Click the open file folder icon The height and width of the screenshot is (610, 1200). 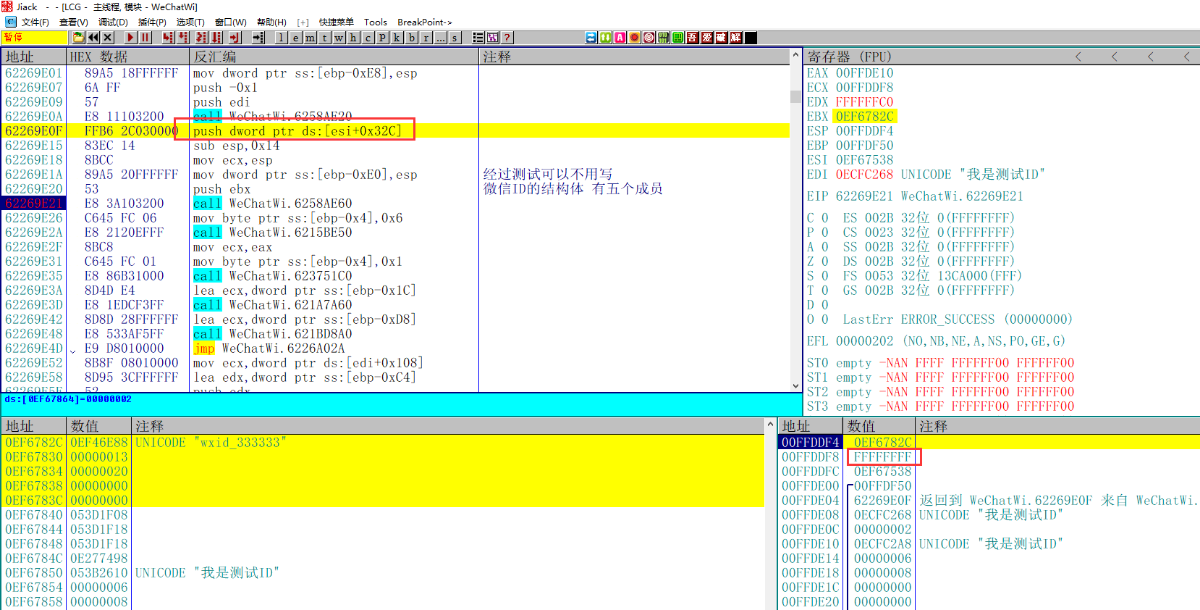click(78, 38)
